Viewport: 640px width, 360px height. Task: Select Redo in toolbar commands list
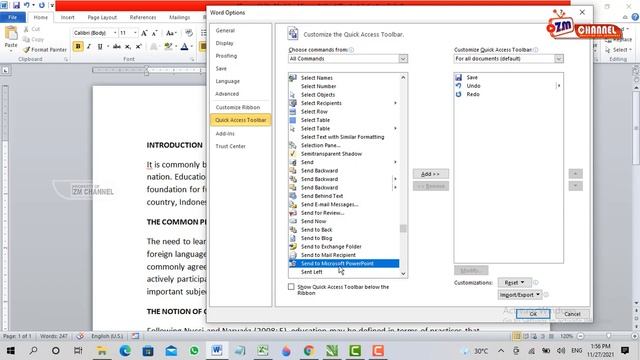508,94
